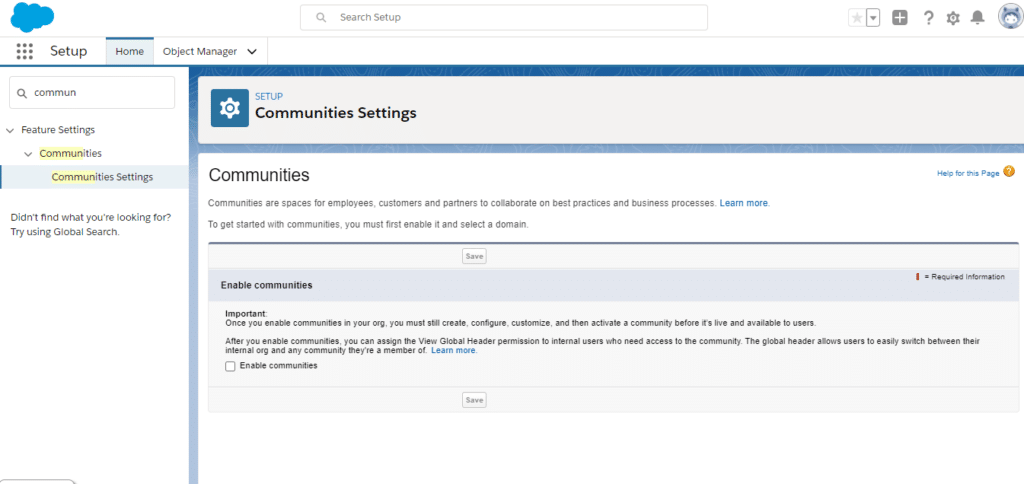Open the Help question mark icon
1024x484 pixels.
tap(928, 18)
